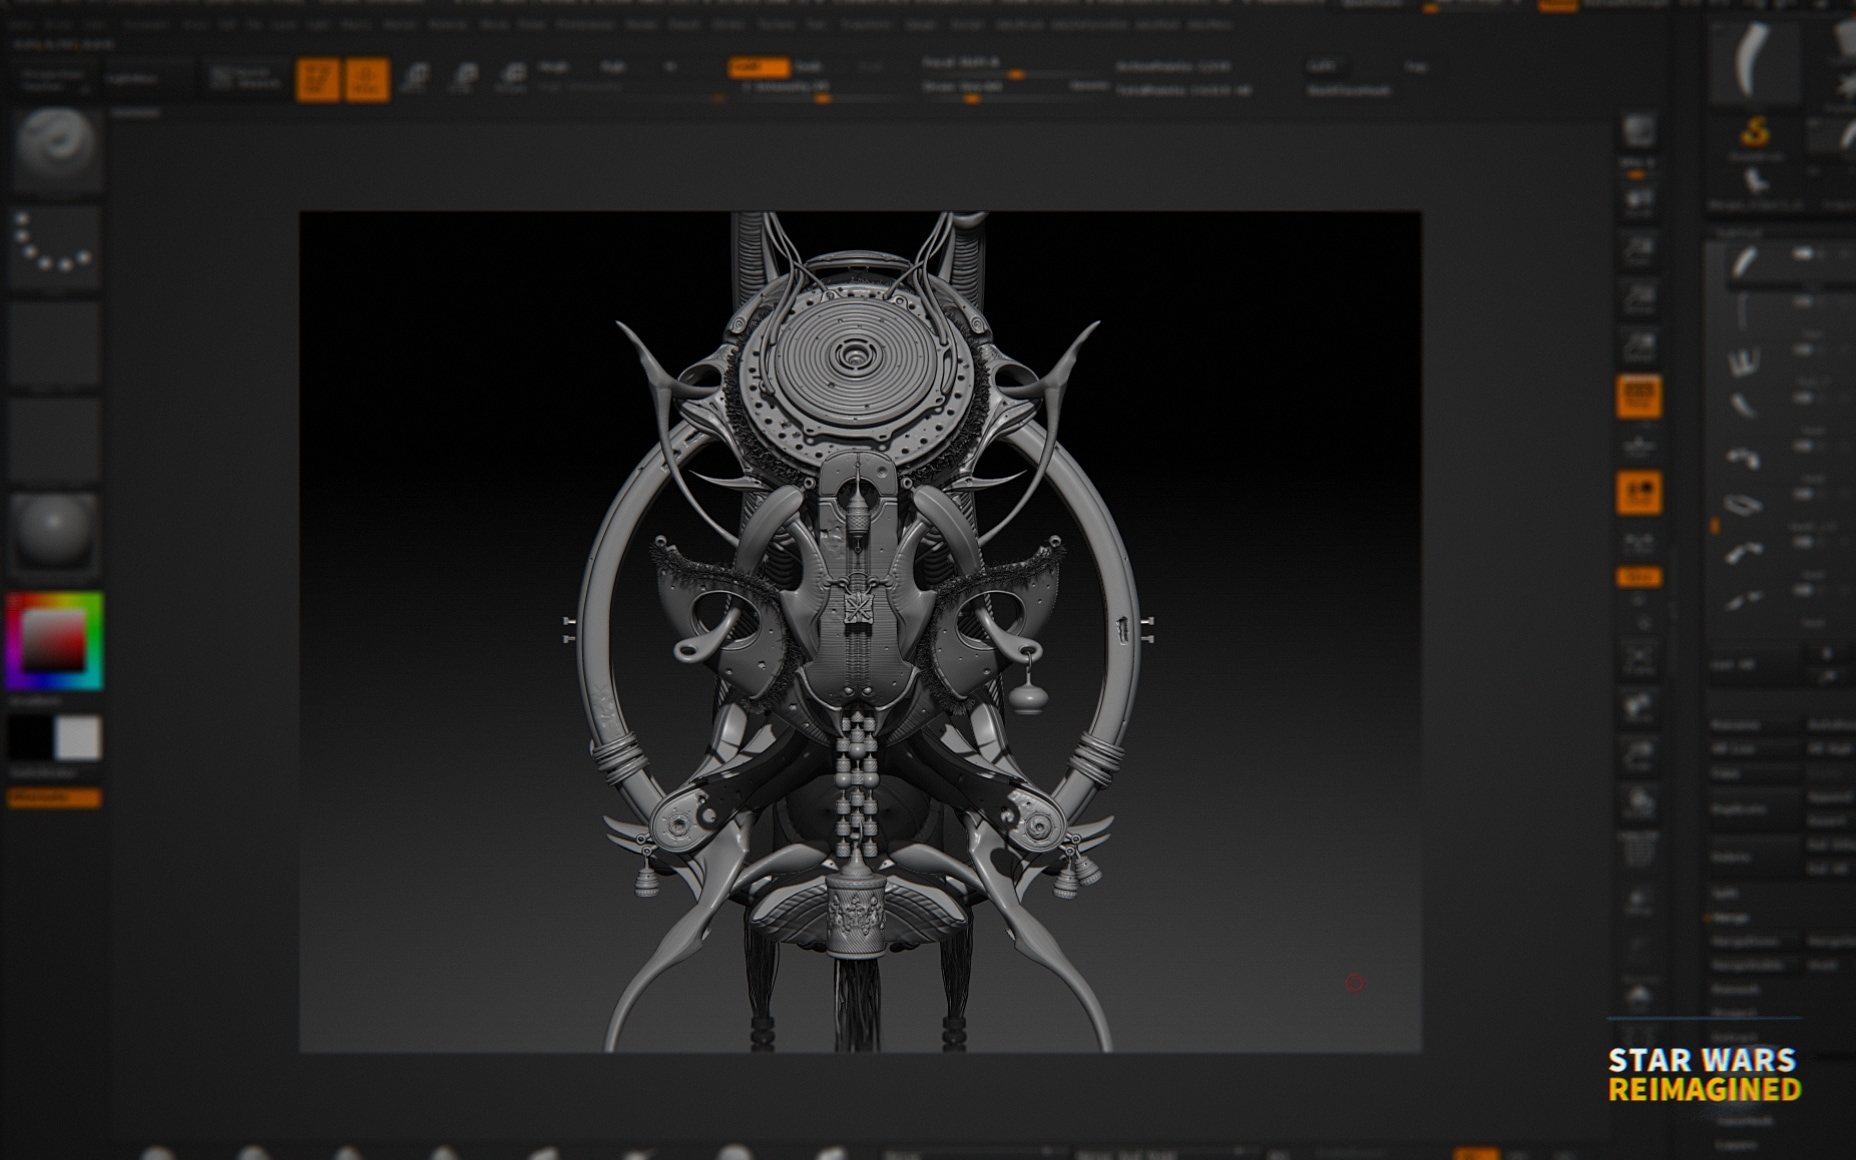Viewport: 1856px width, 1160px height.
Task: Toggle the small orange XYZ rotation button
Action: pyautogui.click(x=1638, y=577)
